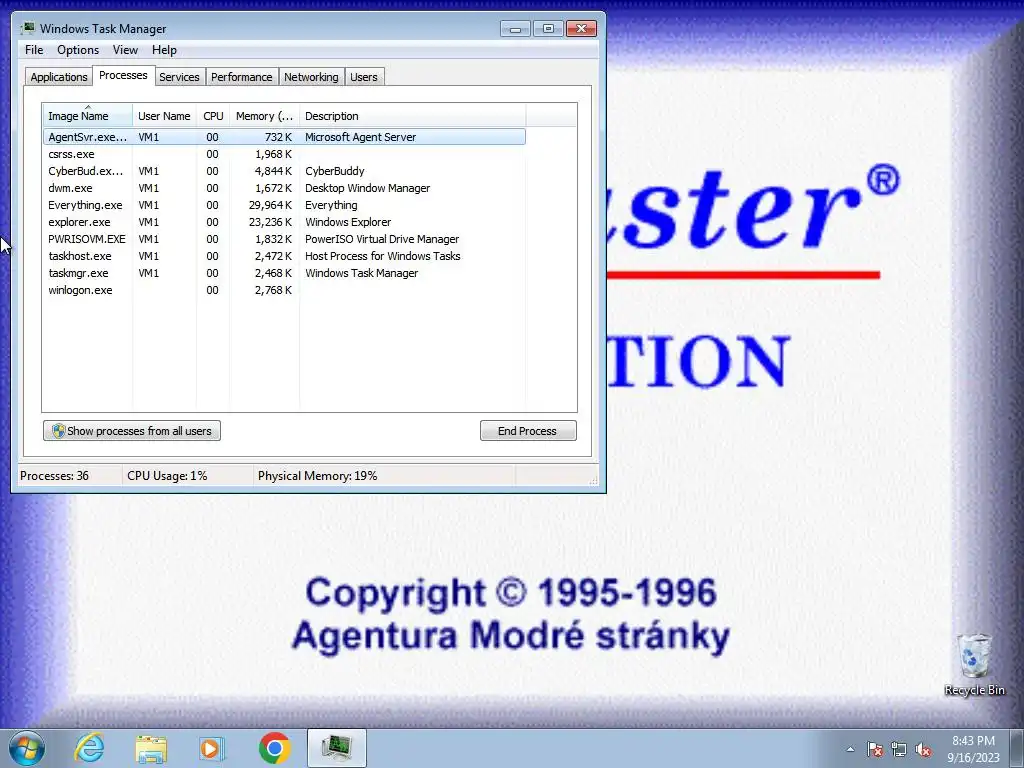Switch to the Networking tab

[x=312, y=77]
